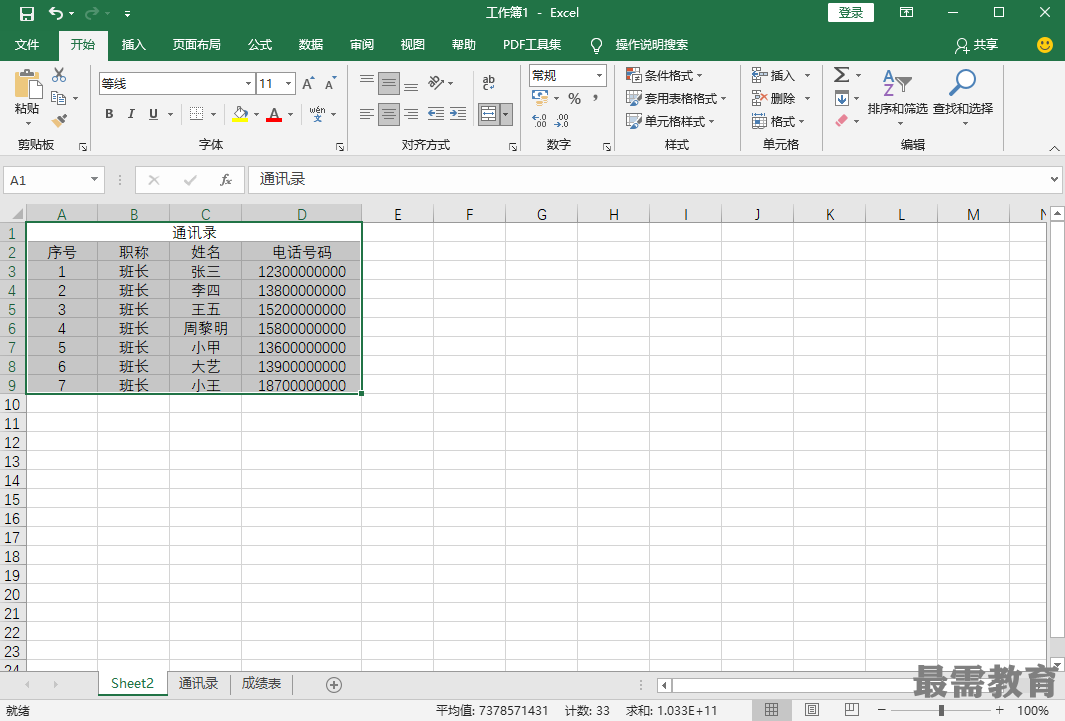This screenshot has height=721, width=1065.
Task: Open the 通讯录 sheet tab
Action: tap(198, 684)
